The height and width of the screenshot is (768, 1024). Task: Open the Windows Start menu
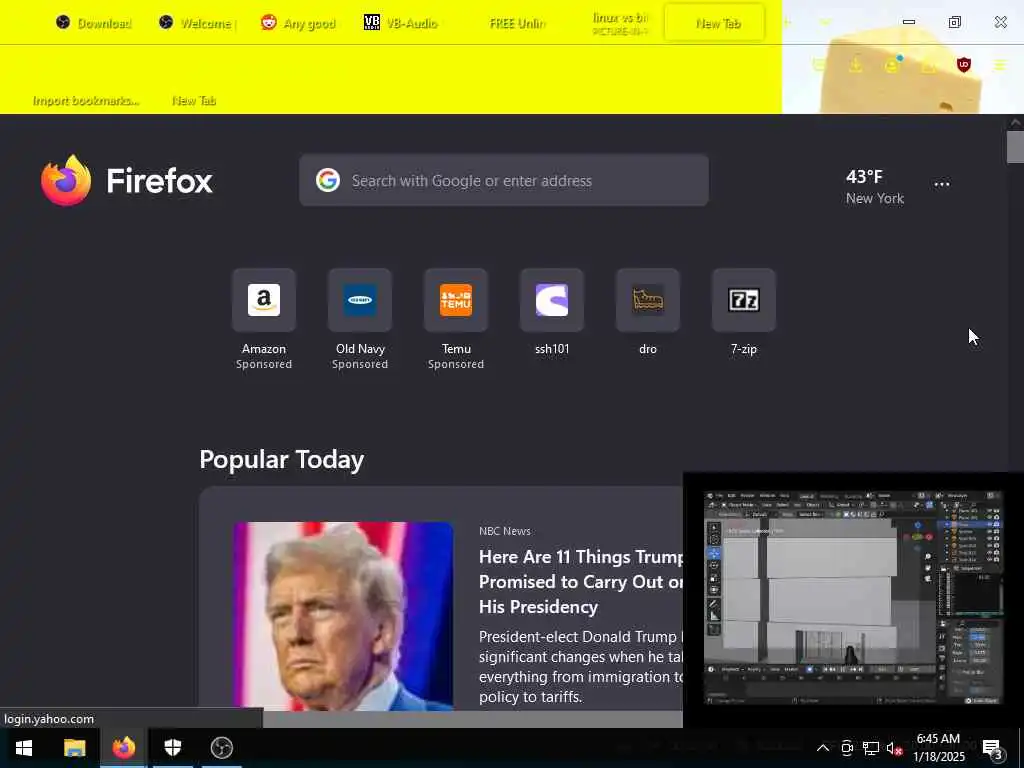(x=24, y=748)
